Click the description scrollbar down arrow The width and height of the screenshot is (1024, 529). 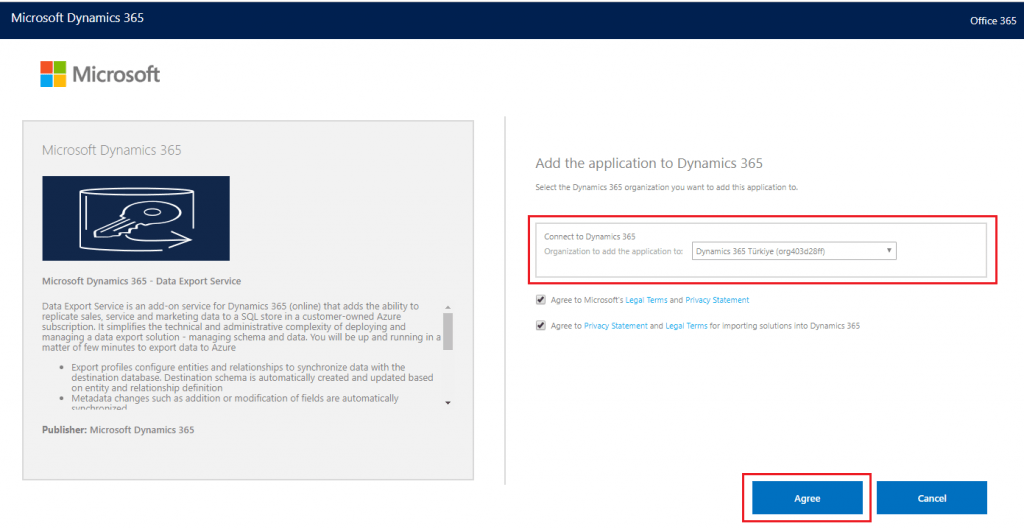[447, 403]
